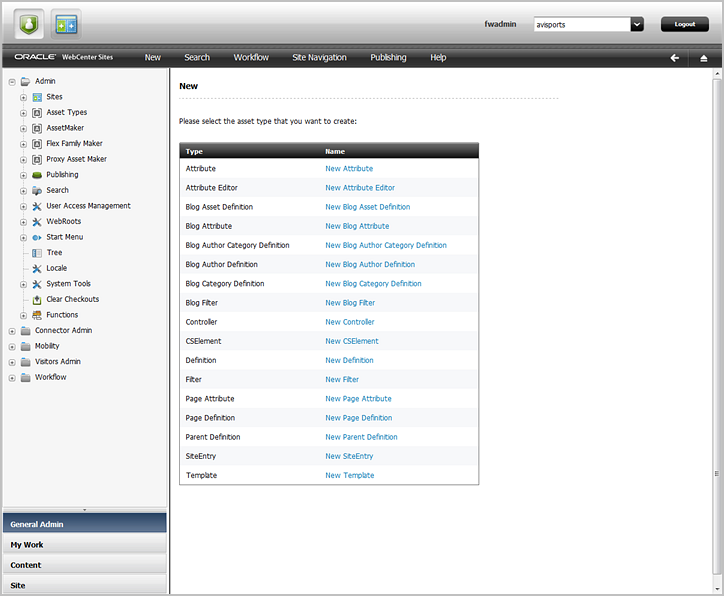Image resolution: width=724 pixels, height=596 pixels.
Task: Select the Clear Checkouts tree label
Action: [x=72, y=300]
